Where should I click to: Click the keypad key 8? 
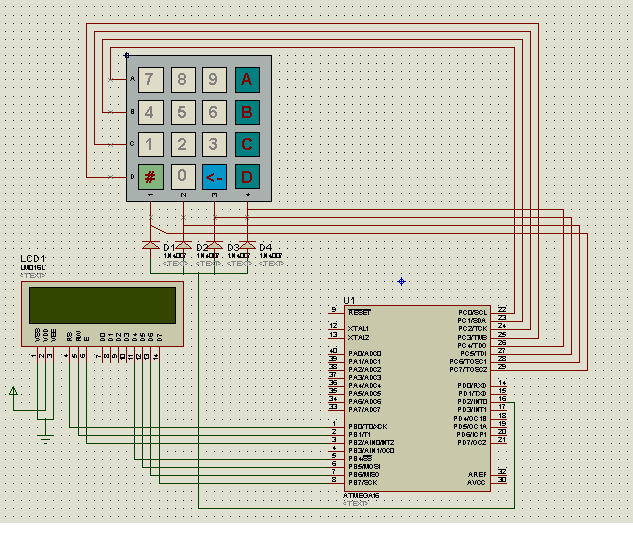click(x=183, y=80)
